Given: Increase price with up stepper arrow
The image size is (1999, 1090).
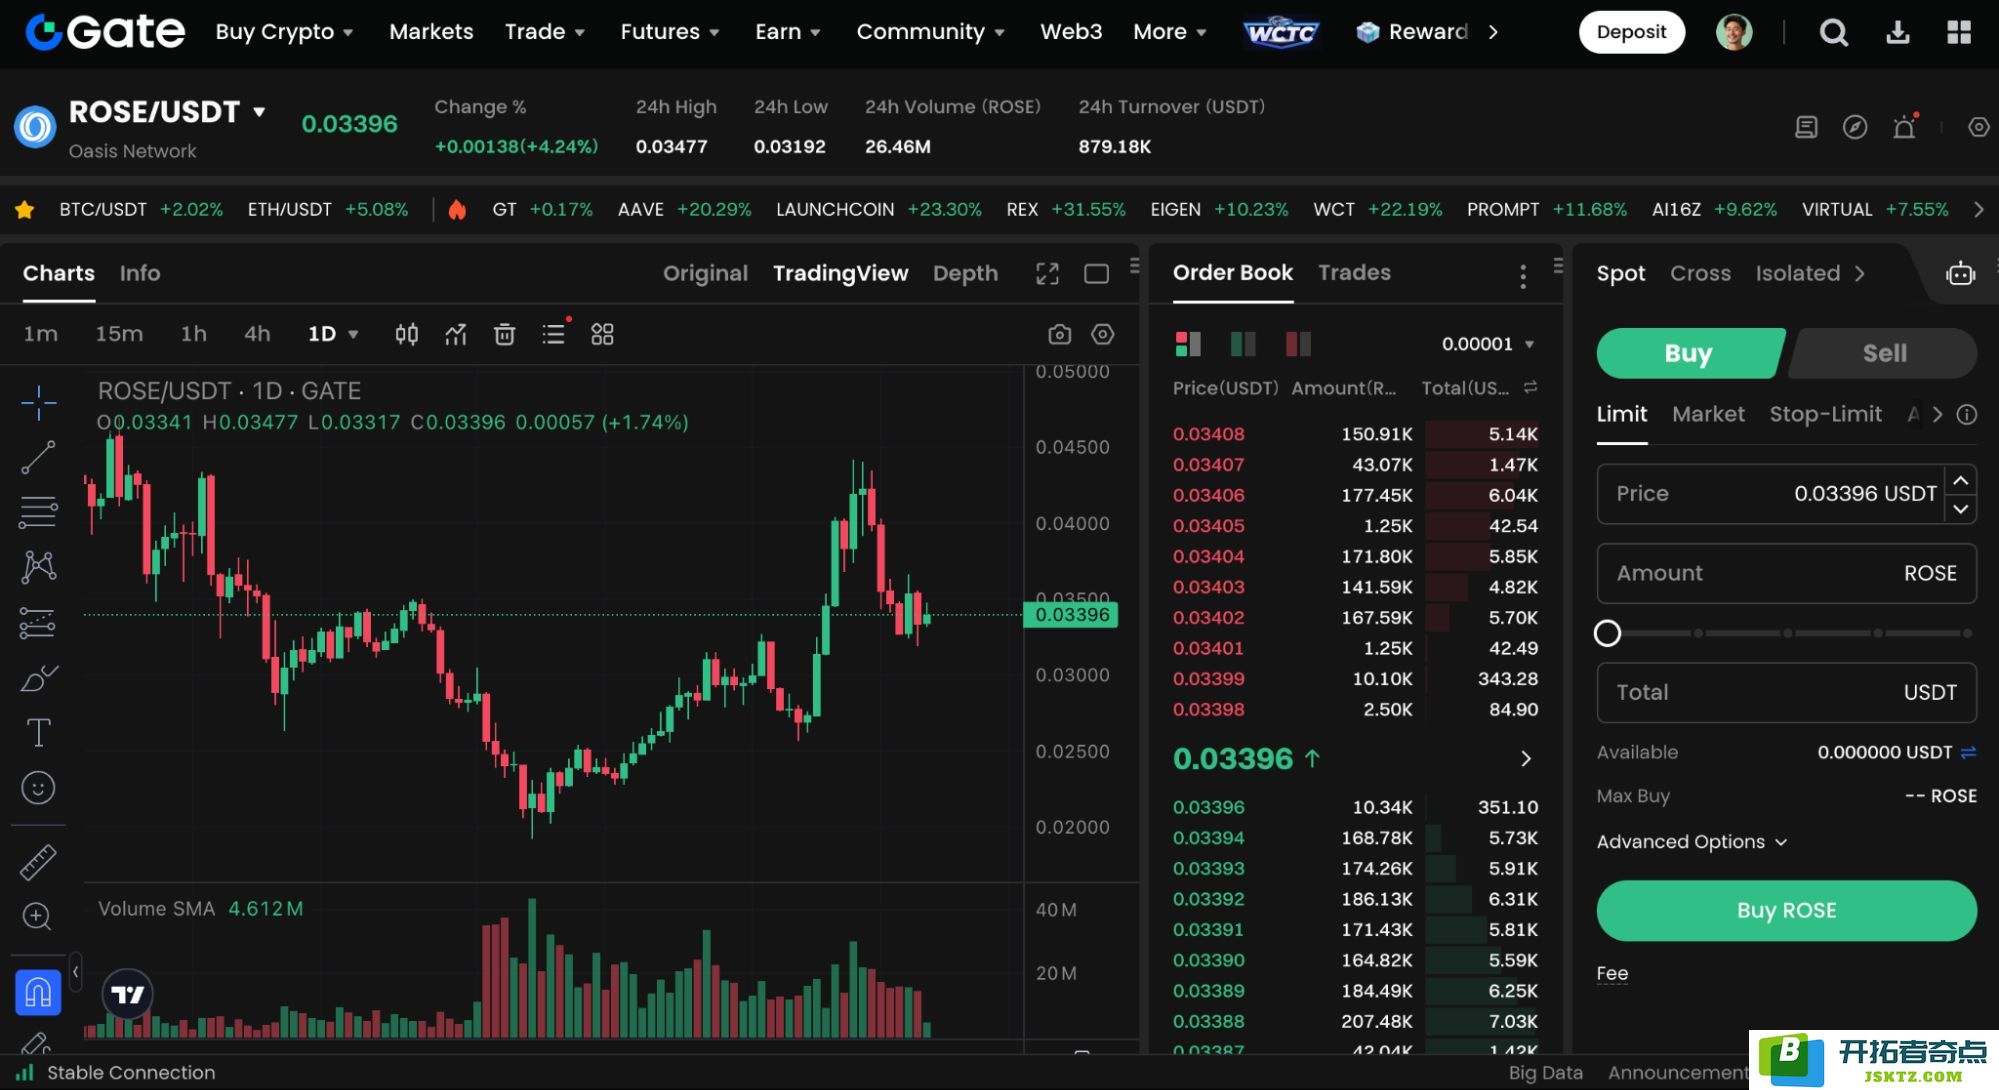Looking at the screenshot, I should [1961, 481].
